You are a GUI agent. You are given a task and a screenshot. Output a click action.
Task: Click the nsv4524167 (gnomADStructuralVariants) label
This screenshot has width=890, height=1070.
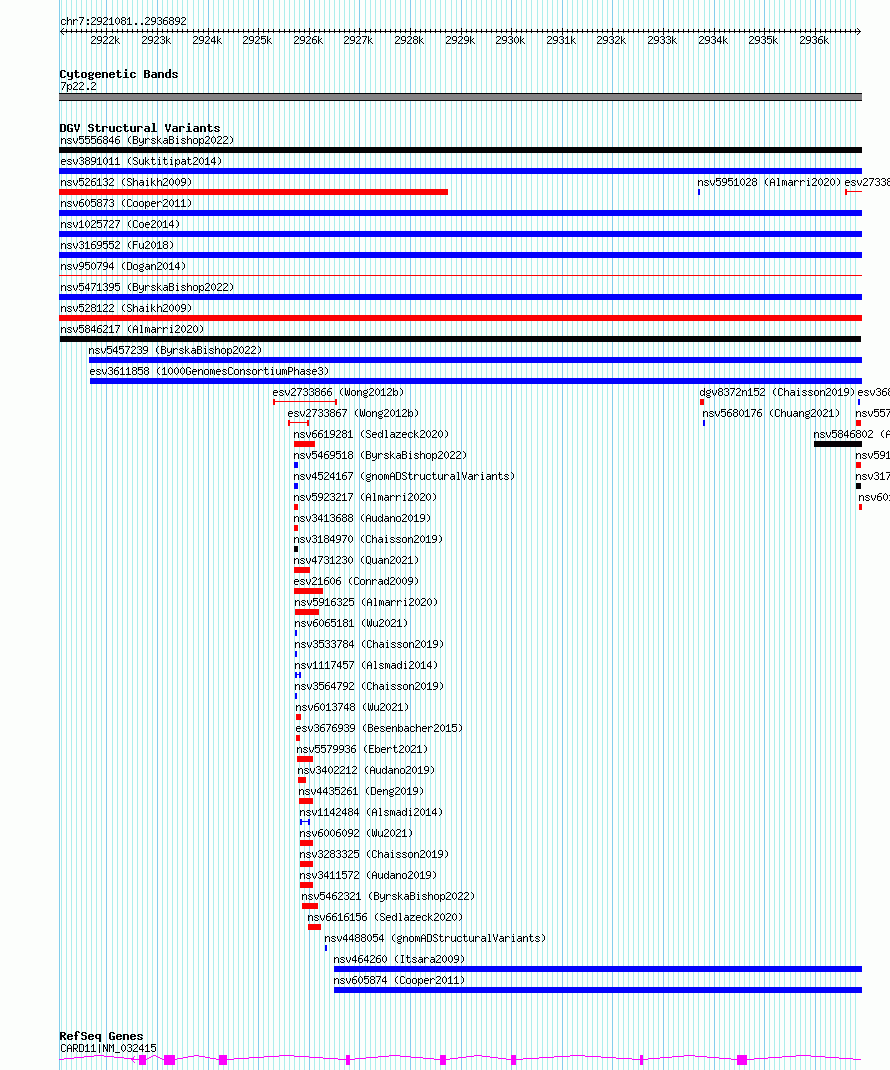click(404, 476)
